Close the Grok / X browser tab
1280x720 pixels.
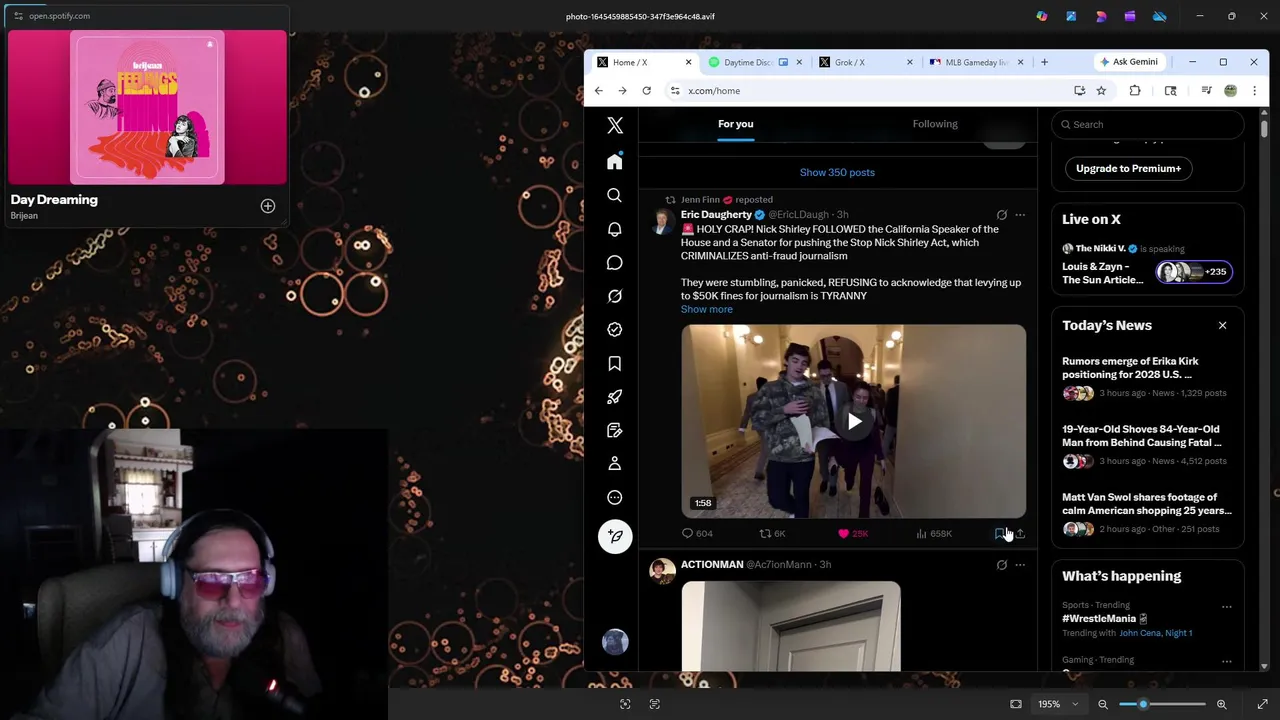(909, 62)
